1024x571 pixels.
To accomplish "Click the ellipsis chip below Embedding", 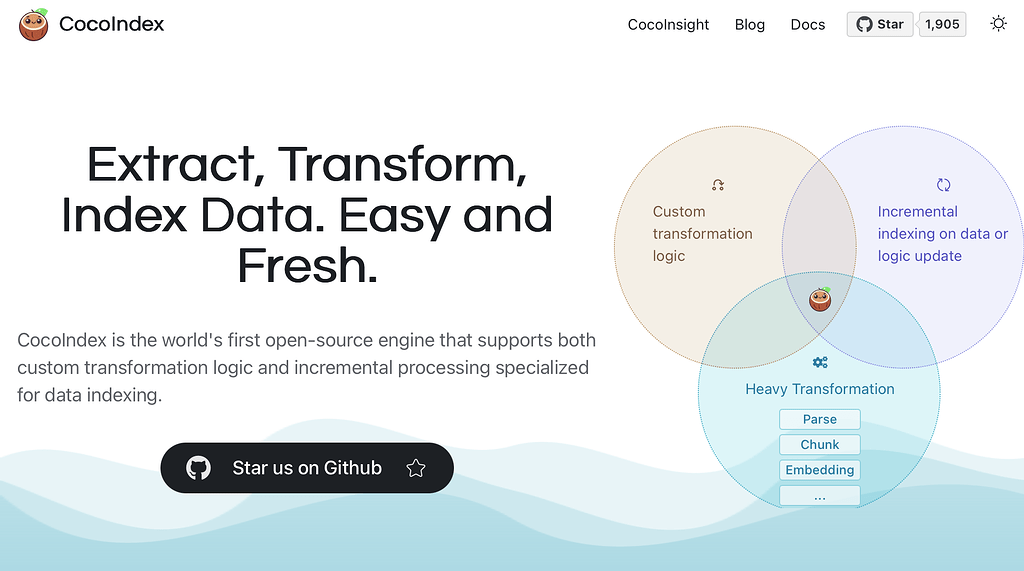I will 820,496.
